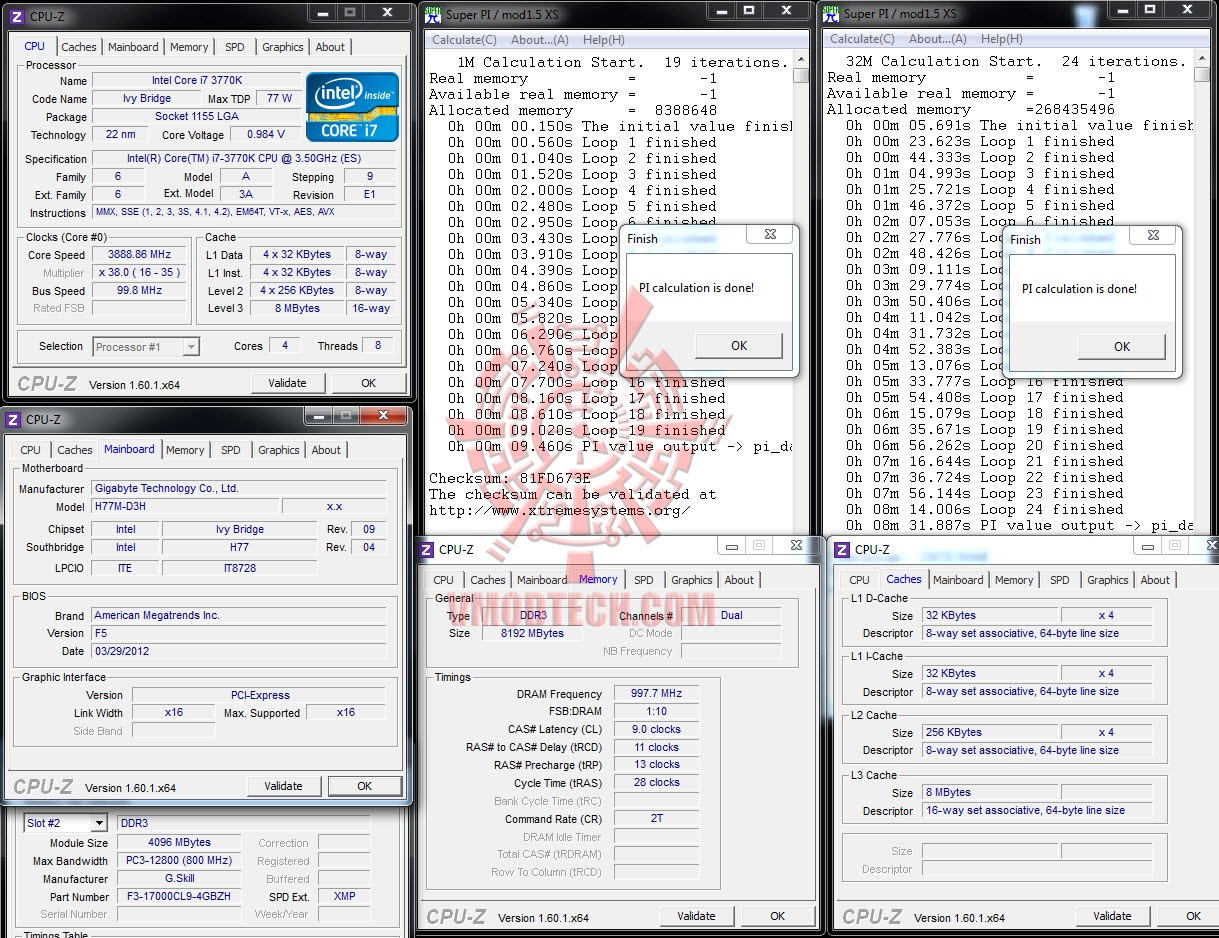Image resolution: width=1219 pixels, height=938 pixels.
Task: Open Help menu in the 1M Super PI window
Action: [603, 40]
